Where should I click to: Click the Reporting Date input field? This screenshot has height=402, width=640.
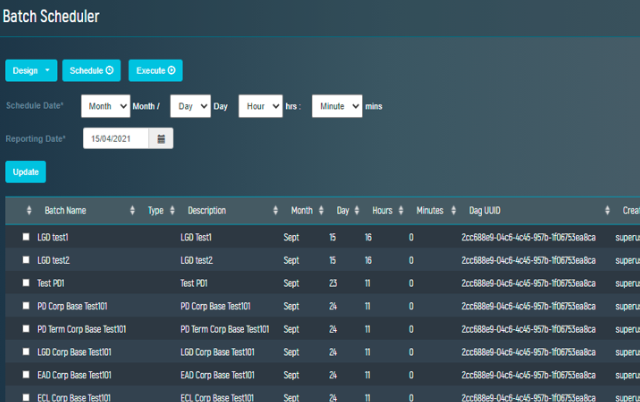[116, 139]
